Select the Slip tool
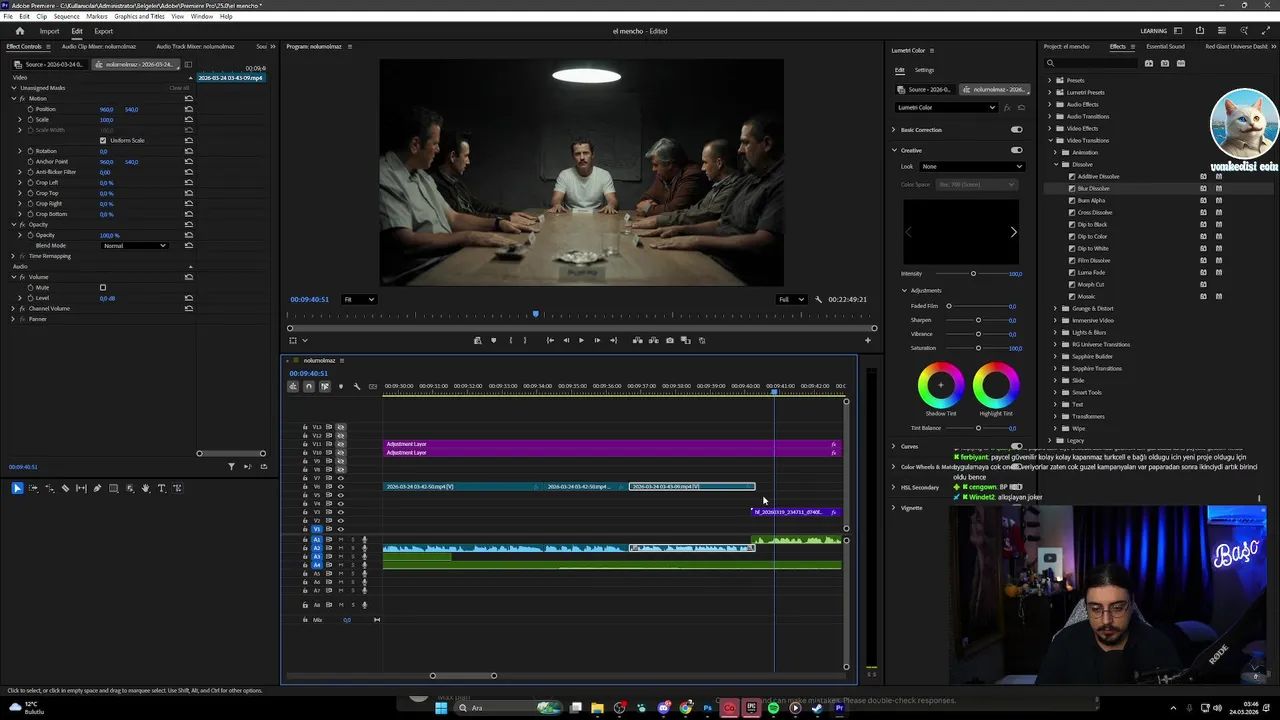This screenshot has height=720, width=1280. [x=81, y=488]
